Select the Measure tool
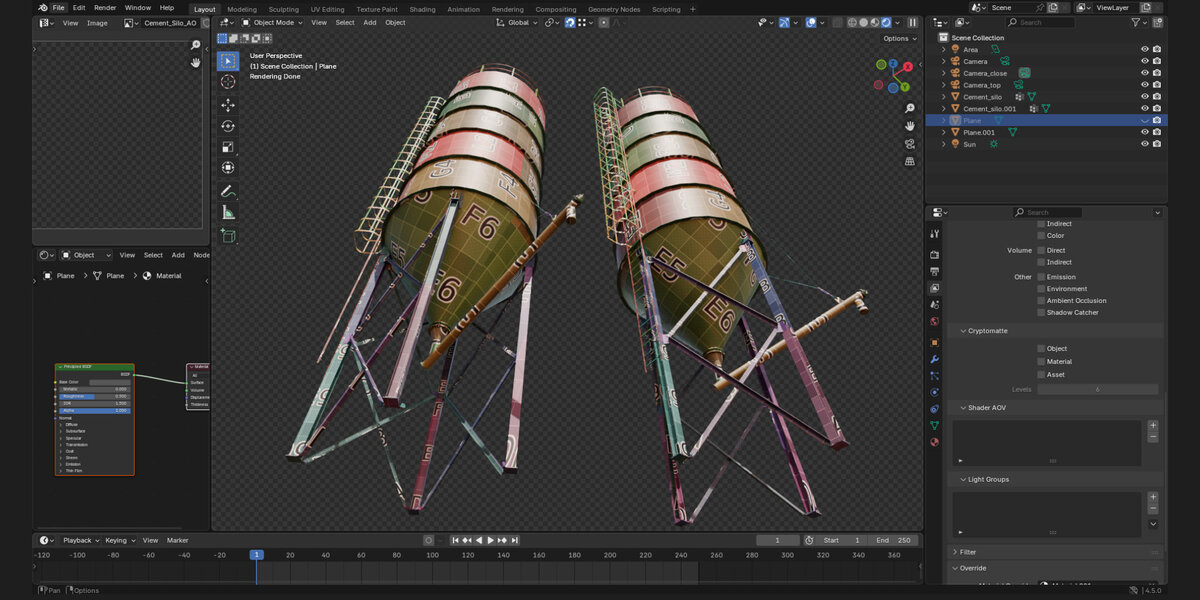 [228, 212]
